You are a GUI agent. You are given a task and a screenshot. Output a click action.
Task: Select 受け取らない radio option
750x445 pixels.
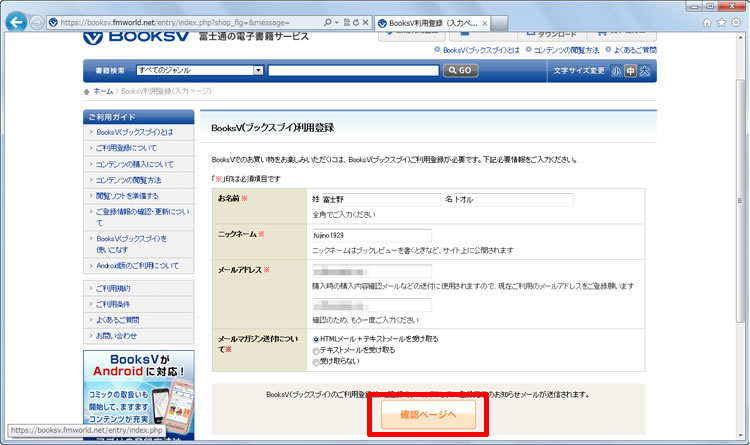pyautogui.click(x=316, y=362)
